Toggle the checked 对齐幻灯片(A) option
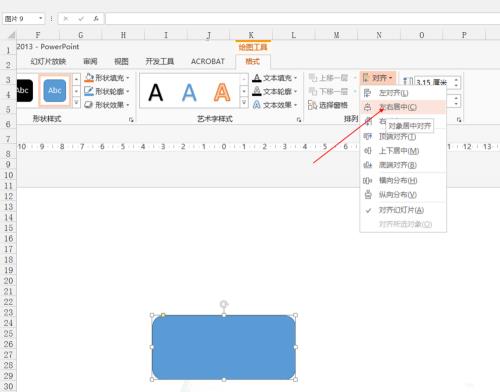500x392 pixels. 403,210
